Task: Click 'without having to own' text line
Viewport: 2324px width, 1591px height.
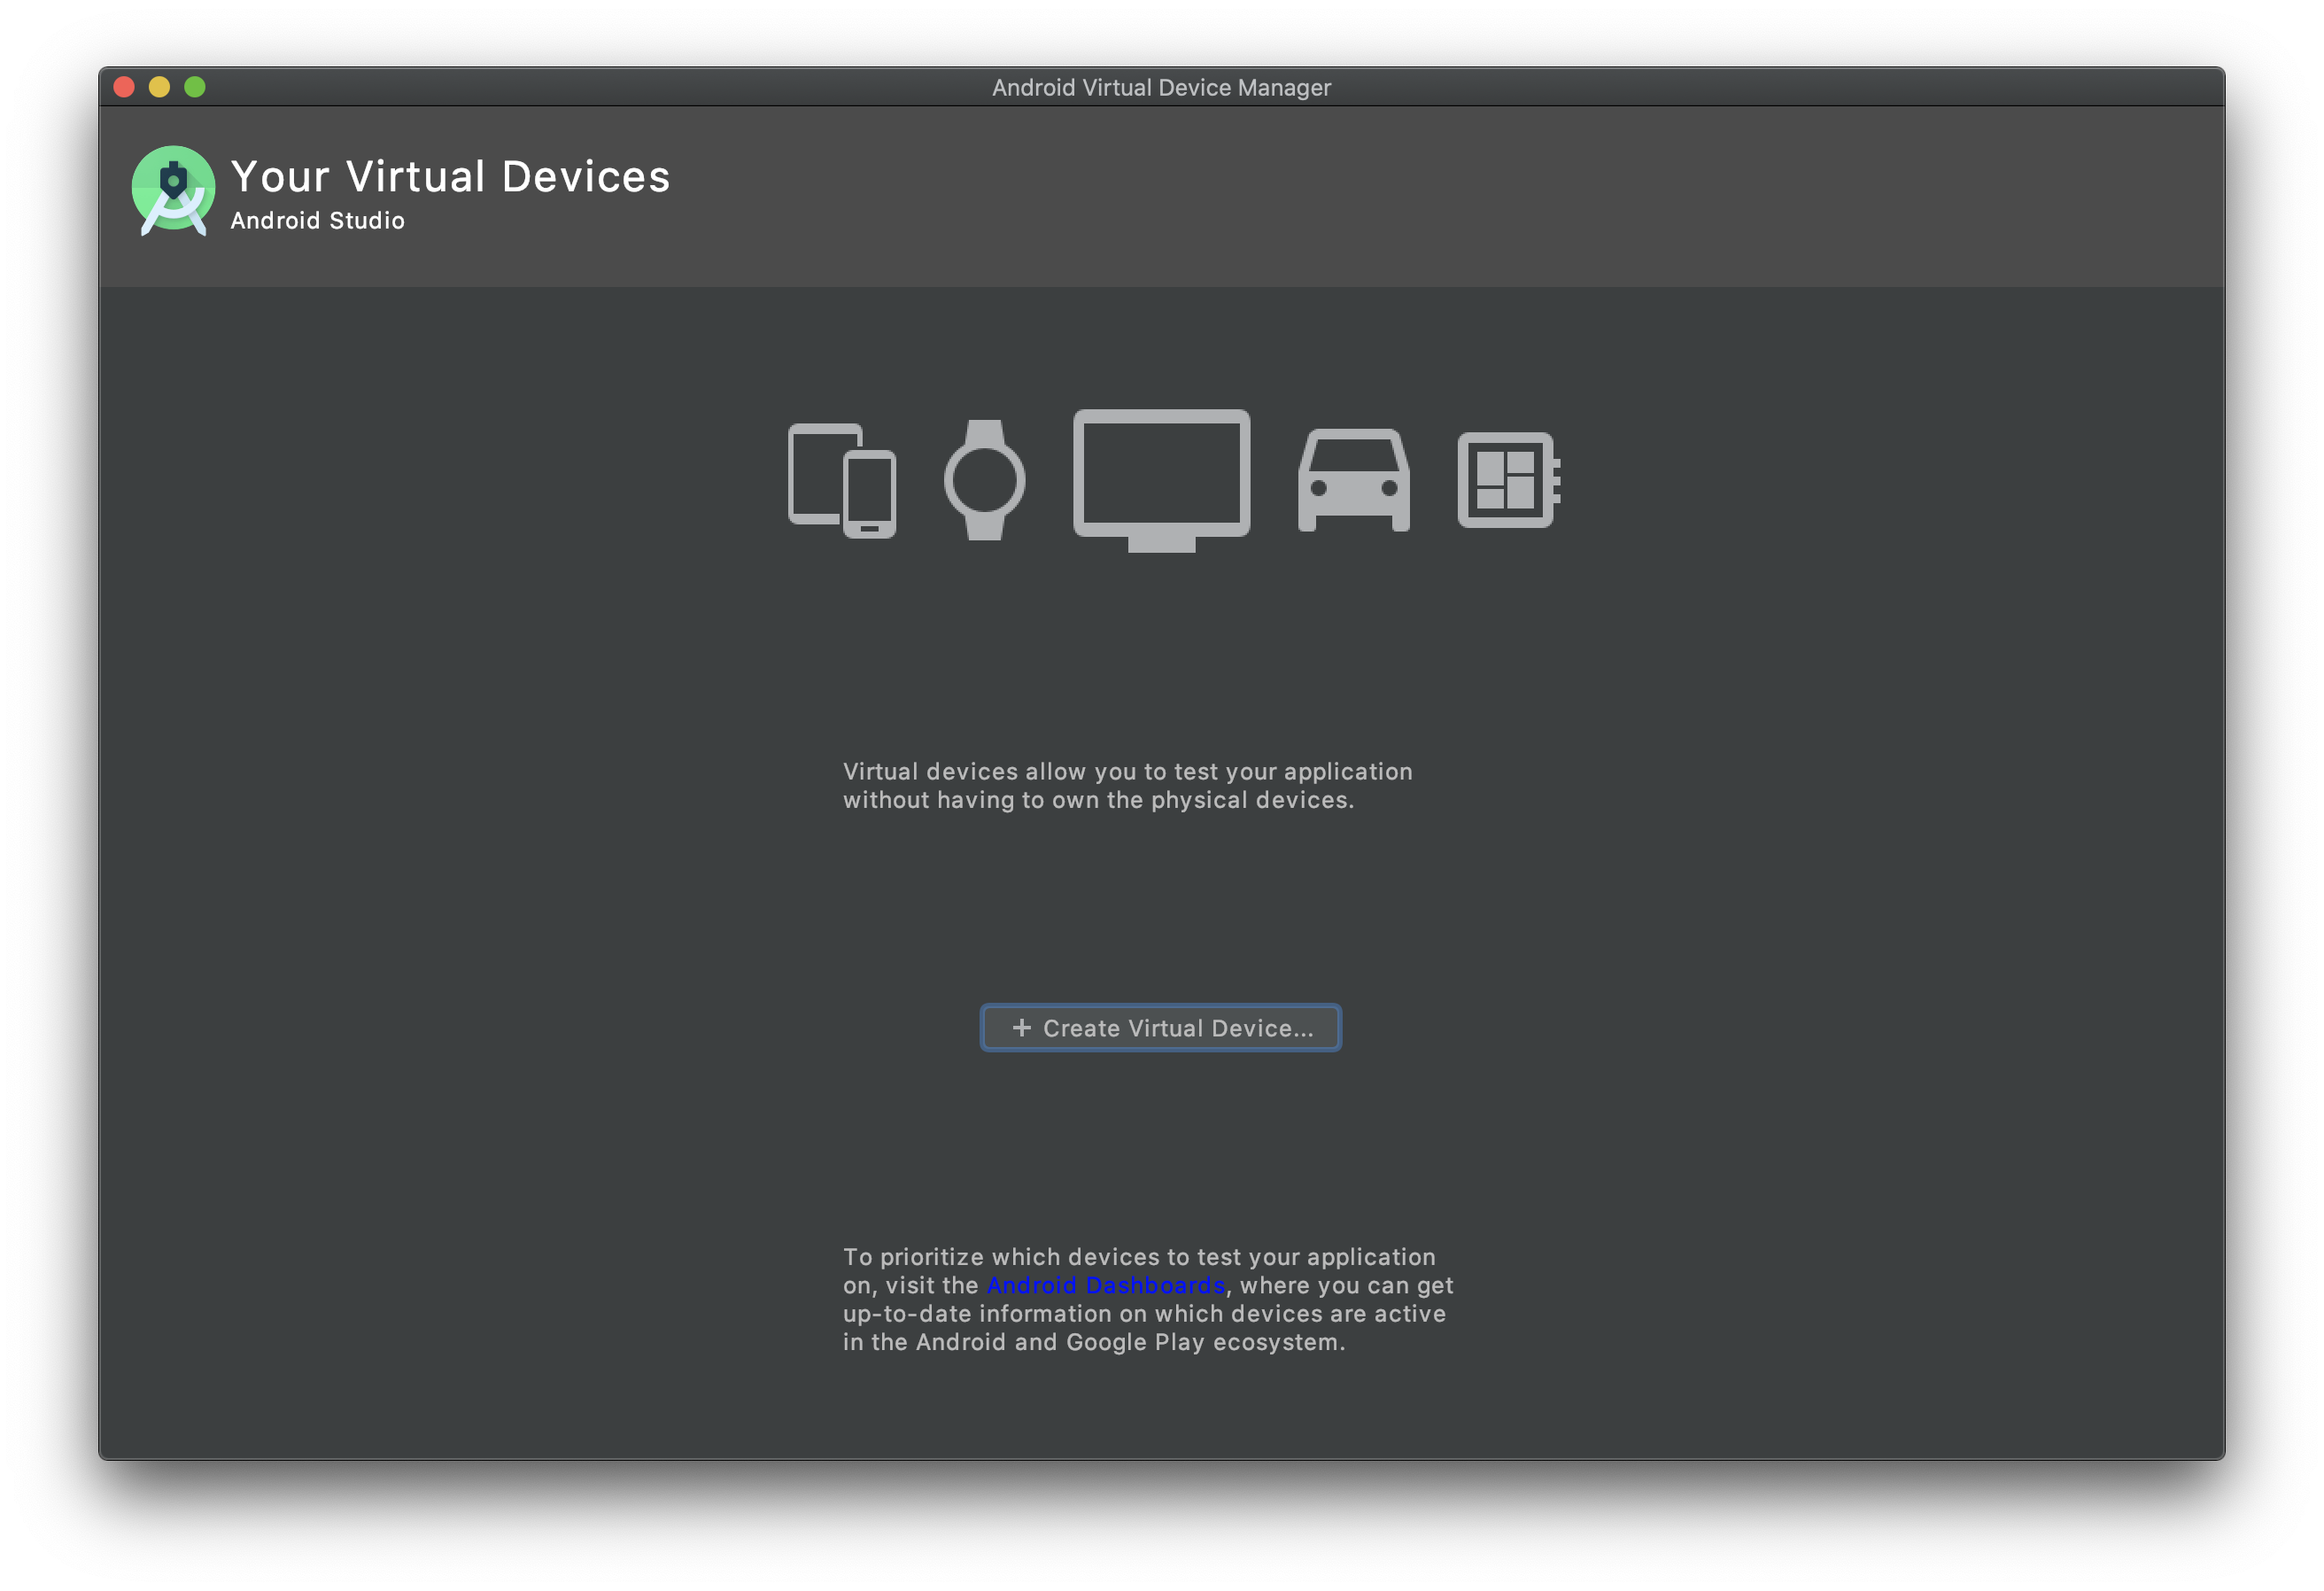Action: point(1098,800)
